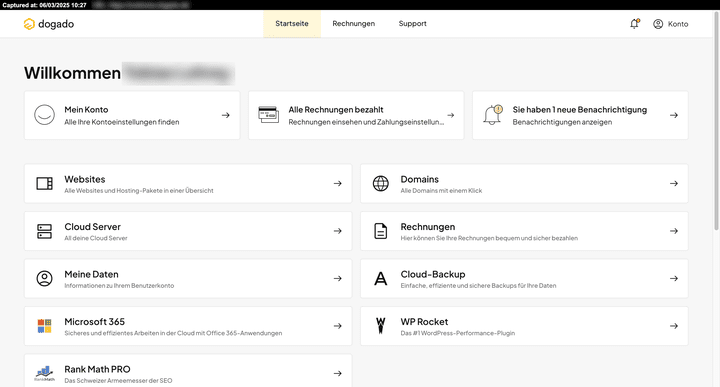Open the Cloud-Backup title
720x387 pixels.
[433, 274]
